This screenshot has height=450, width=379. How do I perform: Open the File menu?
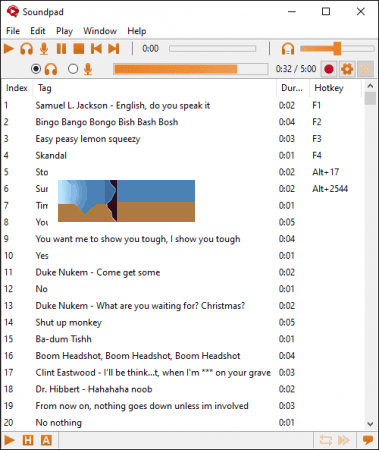13,31
